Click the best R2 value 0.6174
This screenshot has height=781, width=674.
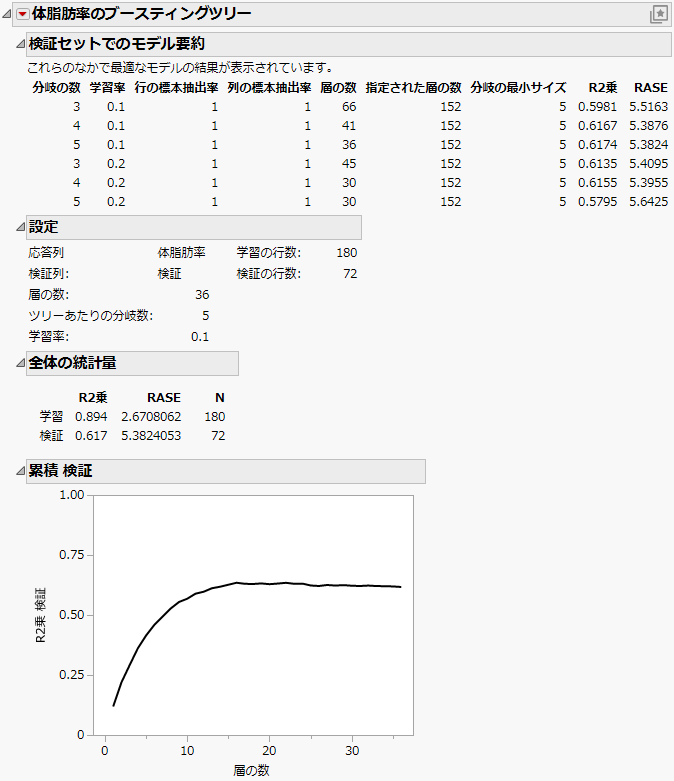point(597,144)
